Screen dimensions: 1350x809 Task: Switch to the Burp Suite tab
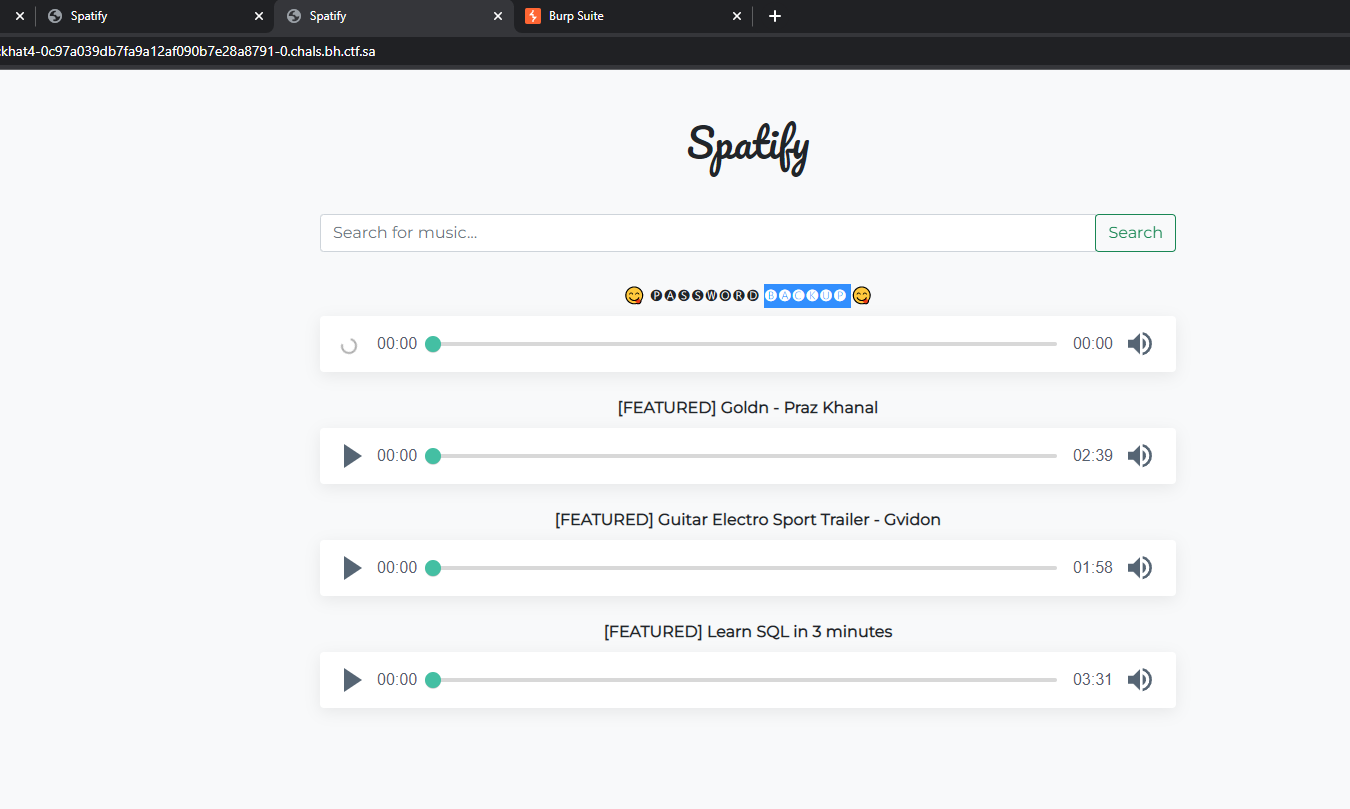[633, 16]
